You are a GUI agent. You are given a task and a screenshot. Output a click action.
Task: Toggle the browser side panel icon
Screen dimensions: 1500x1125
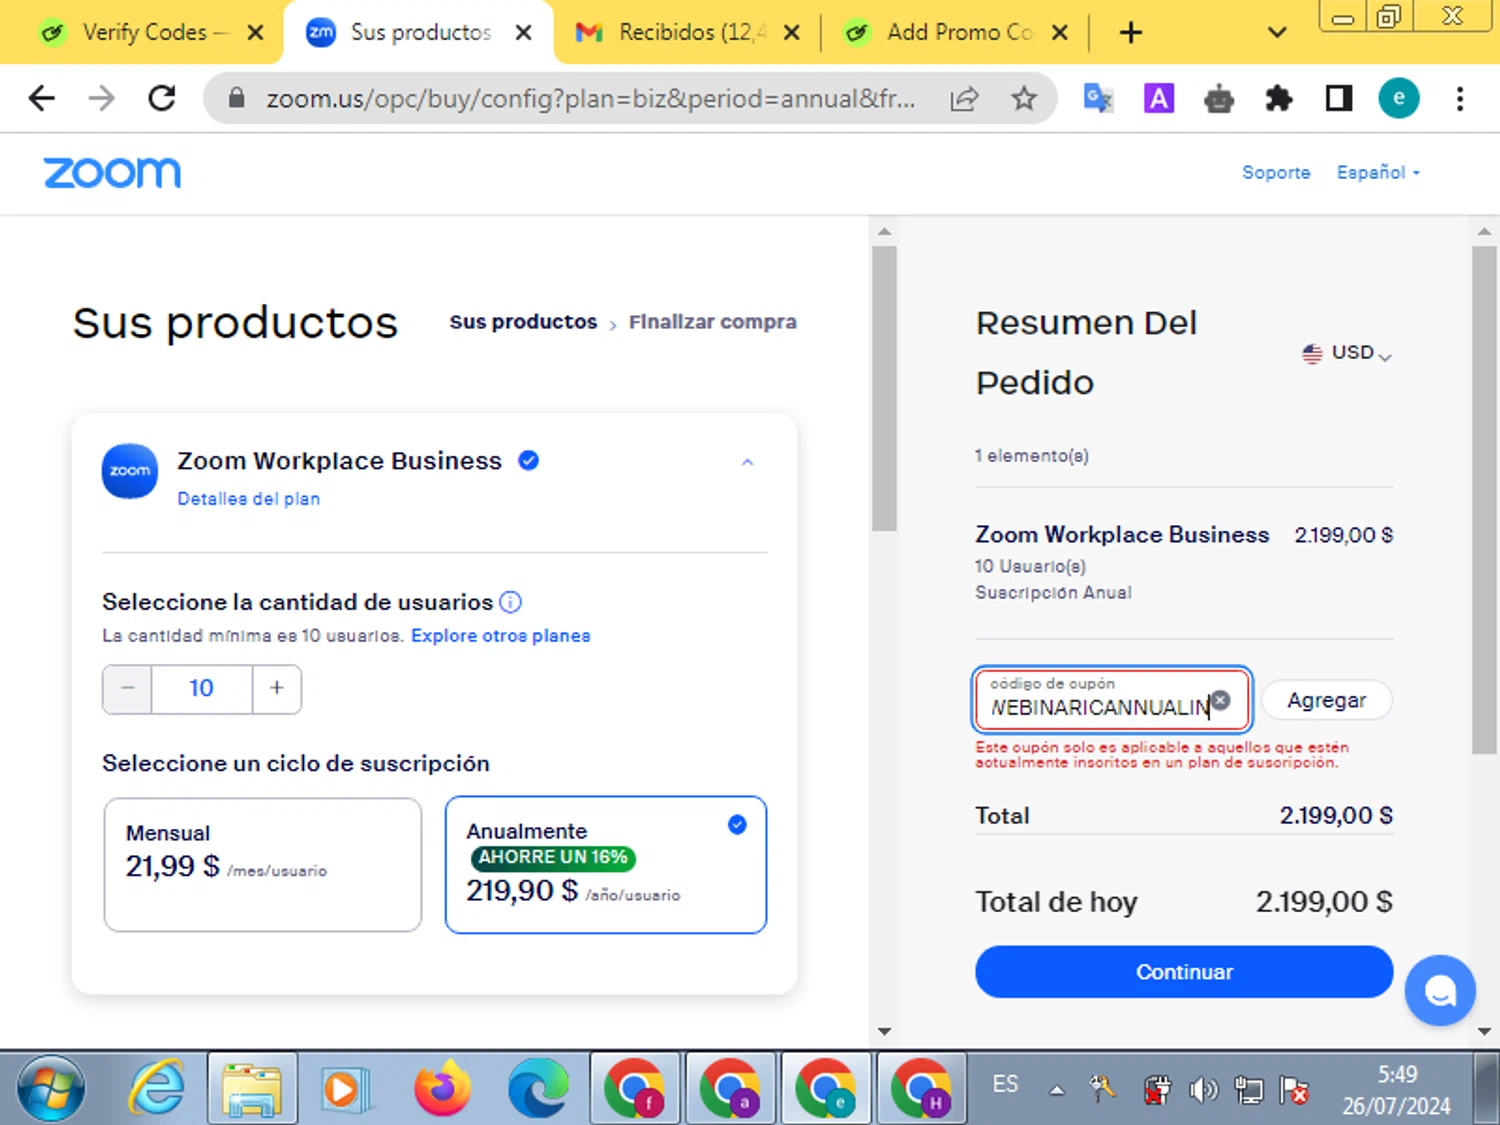coord(1338,98)
